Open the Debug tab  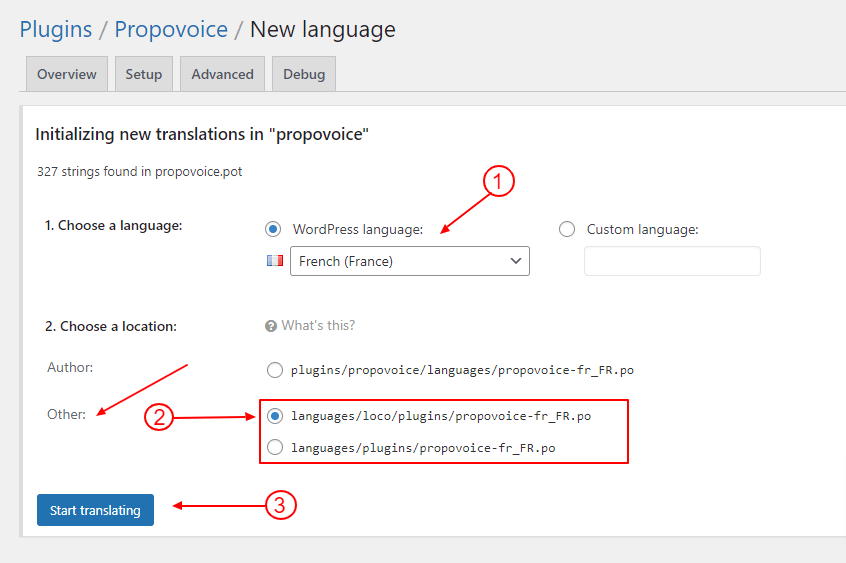[x=304, y=74]
